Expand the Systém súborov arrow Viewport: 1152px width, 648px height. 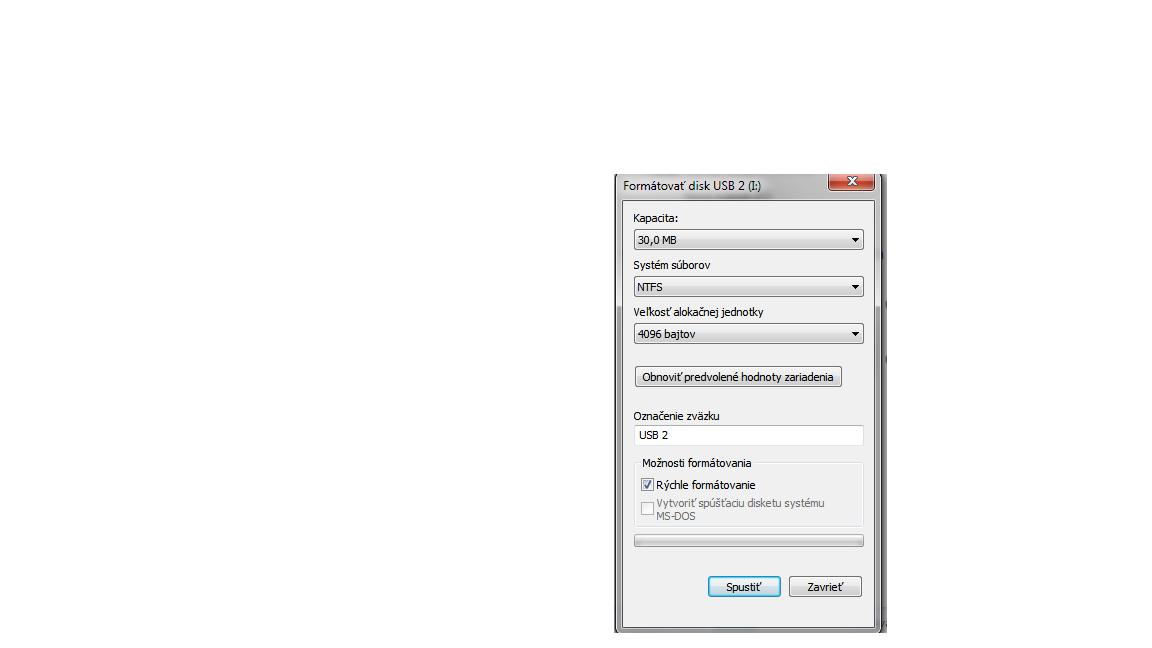[855, 287]
